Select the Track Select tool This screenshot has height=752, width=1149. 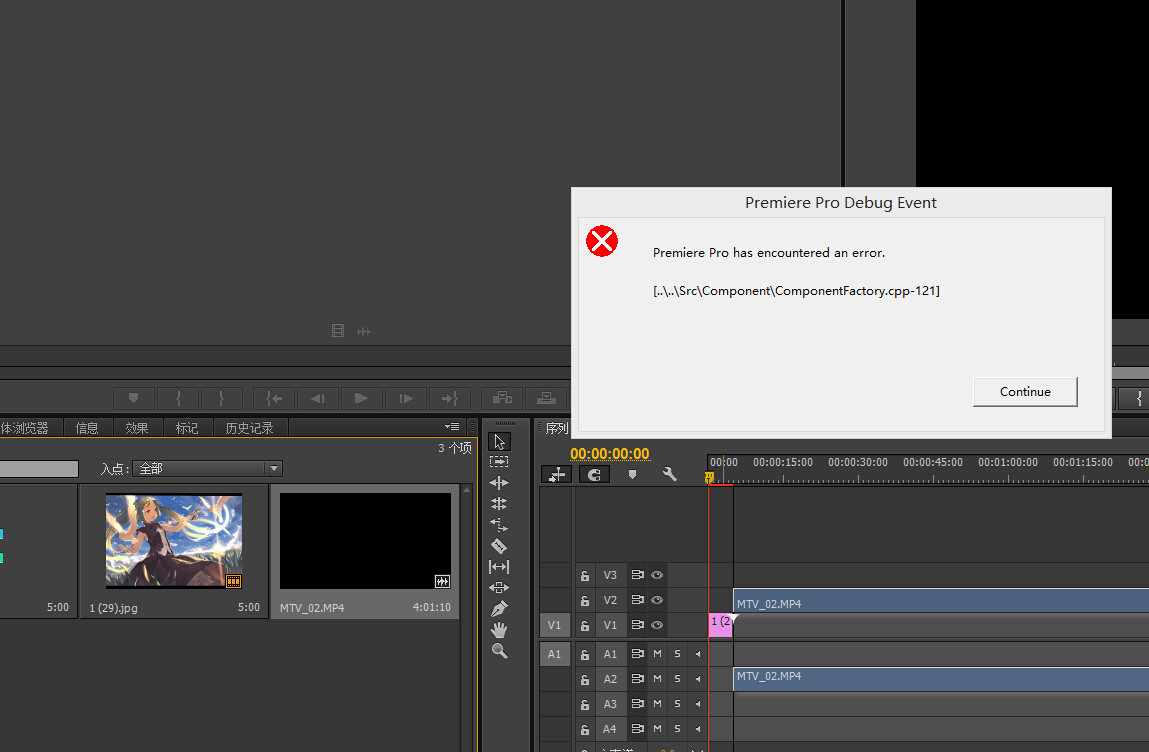coord(499,462)
